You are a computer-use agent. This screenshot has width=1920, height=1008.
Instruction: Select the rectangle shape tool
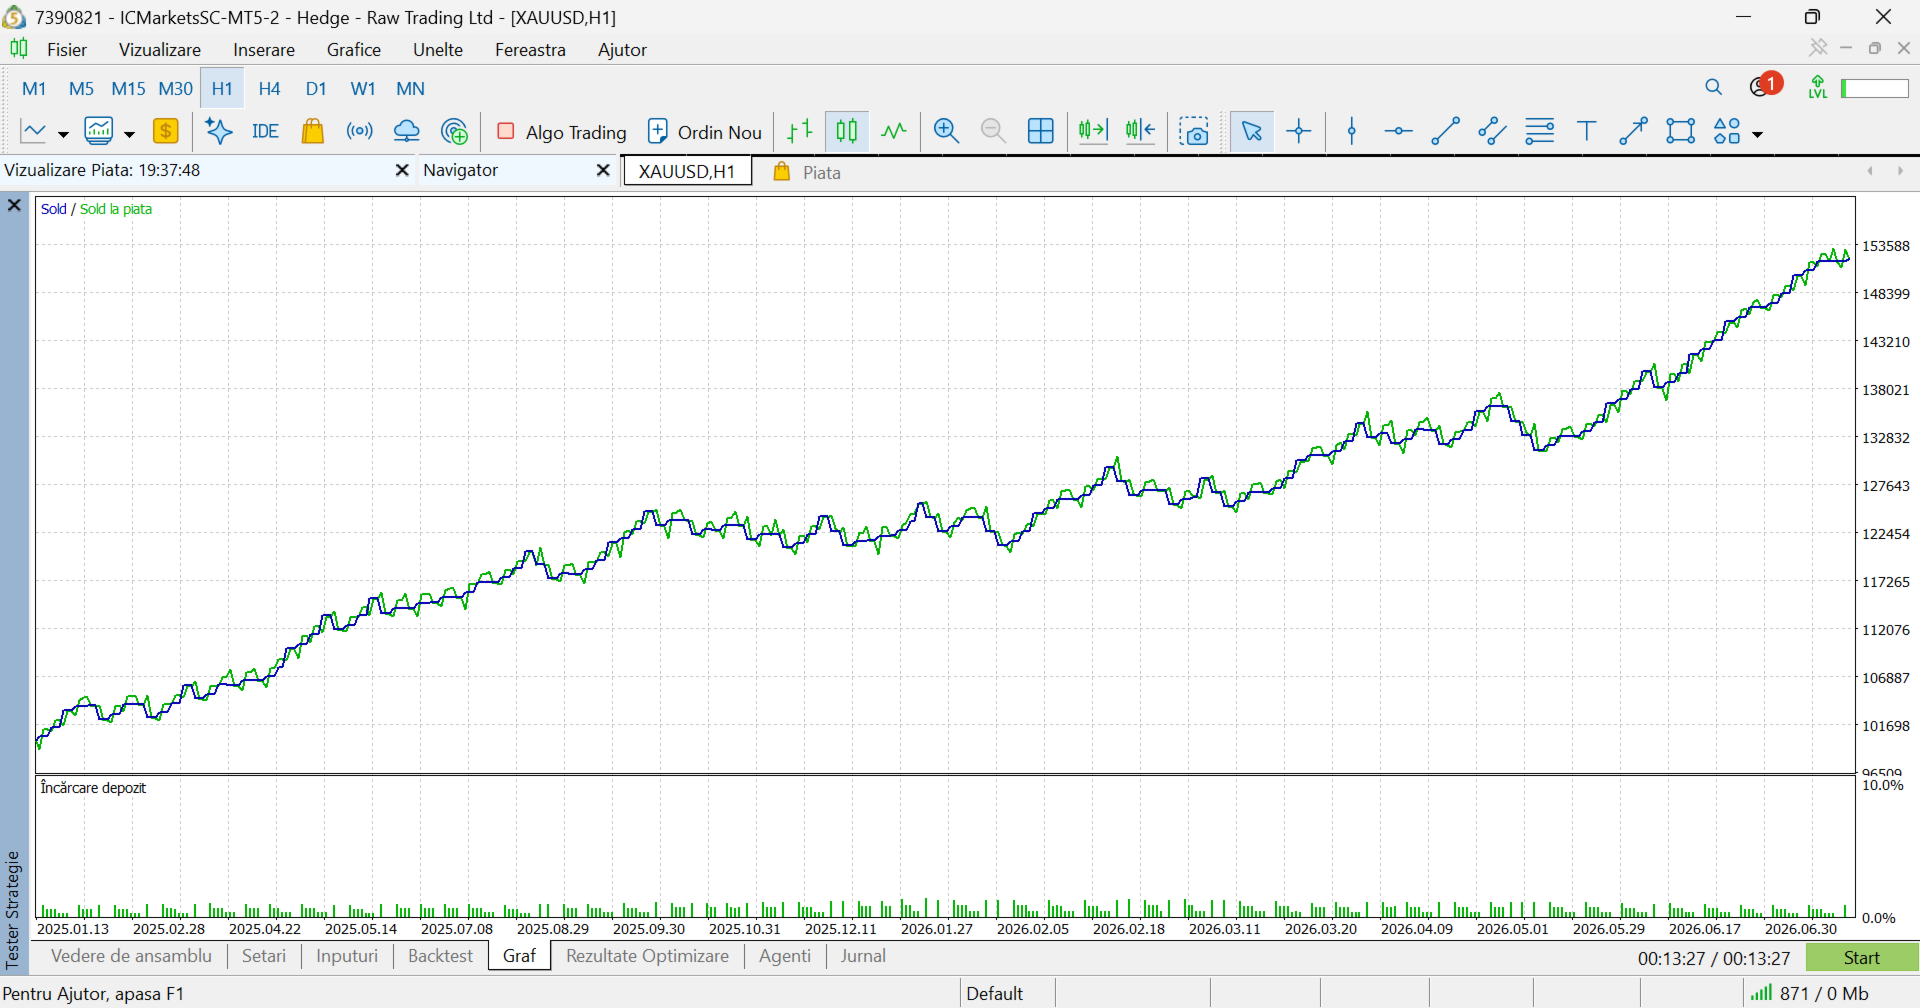click(1681, 131)
